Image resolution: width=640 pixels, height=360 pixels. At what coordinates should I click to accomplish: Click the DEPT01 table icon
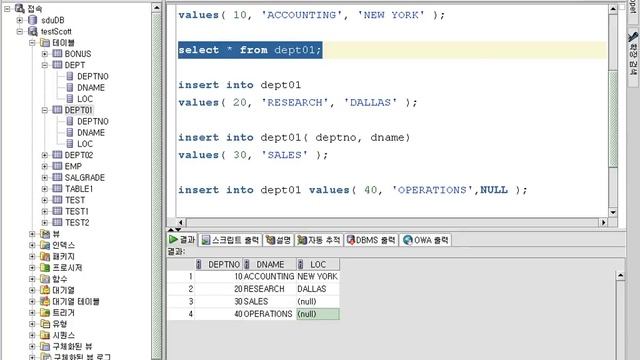tap(58, 110)
